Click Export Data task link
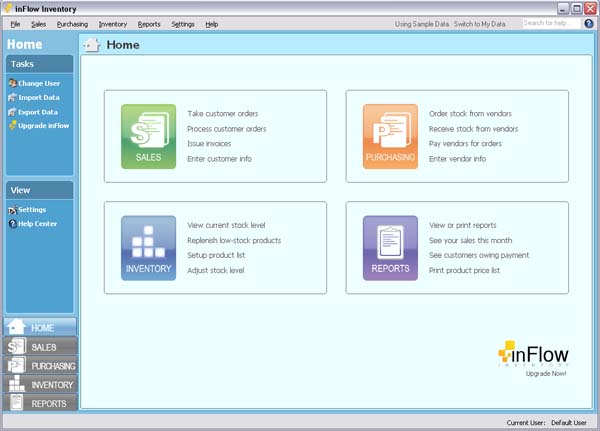 coord(38,112)
